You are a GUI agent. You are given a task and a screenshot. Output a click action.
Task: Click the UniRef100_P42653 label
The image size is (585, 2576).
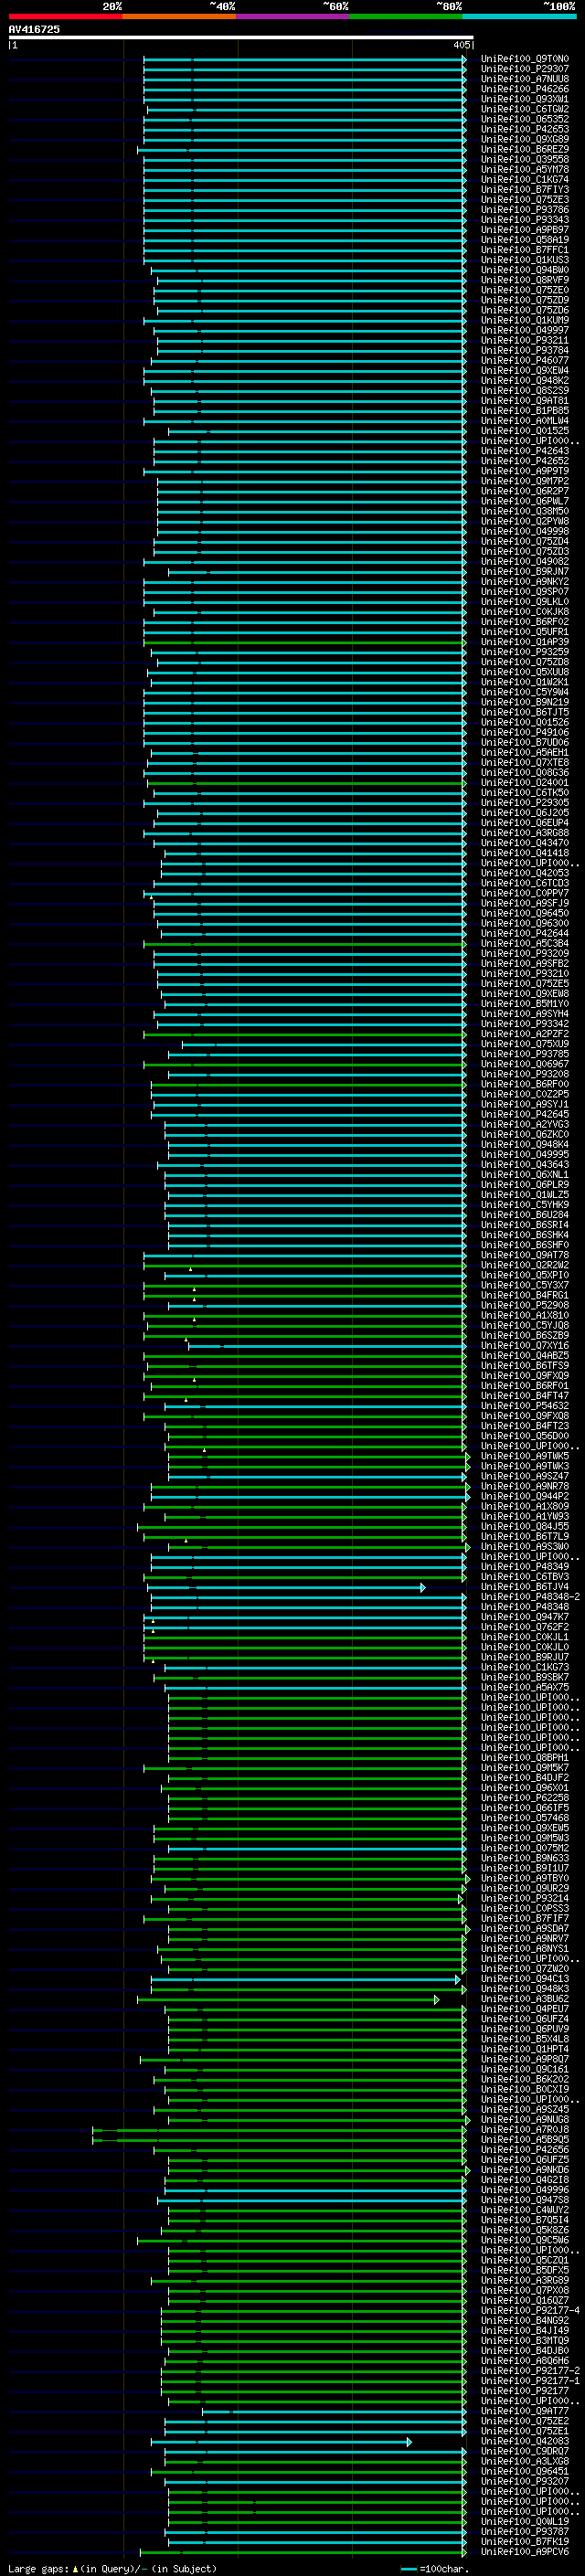(525, 129)
